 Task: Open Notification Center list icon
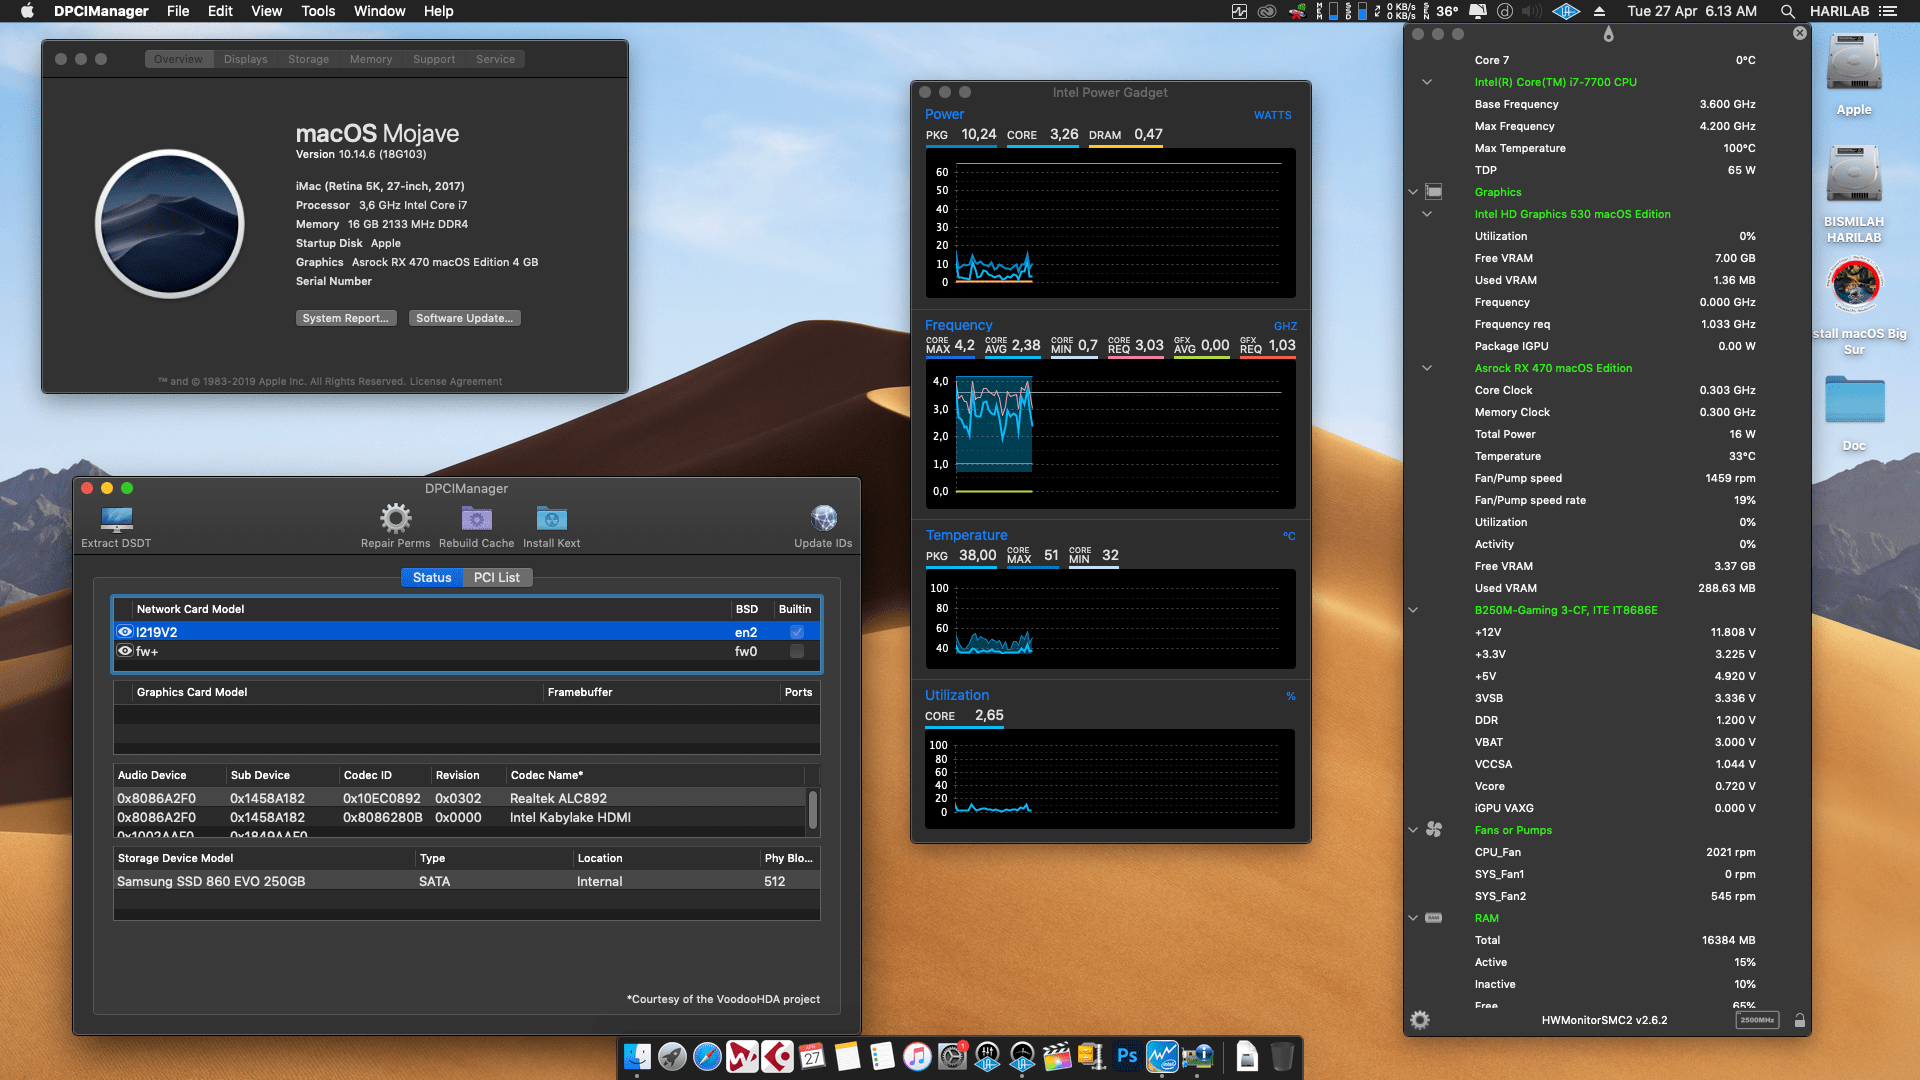[x=1888, y=11]
